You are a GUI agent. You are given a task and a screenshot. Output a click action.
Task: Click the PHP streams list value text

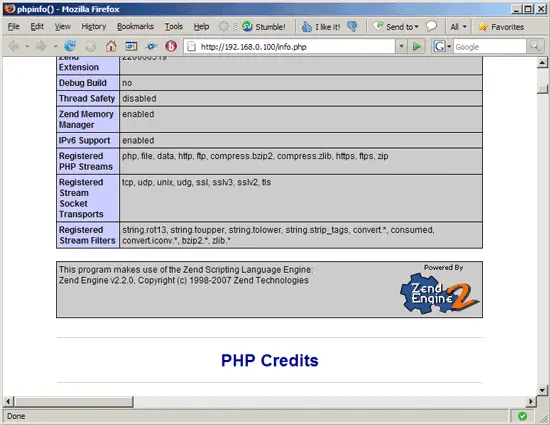coord(255,156)
